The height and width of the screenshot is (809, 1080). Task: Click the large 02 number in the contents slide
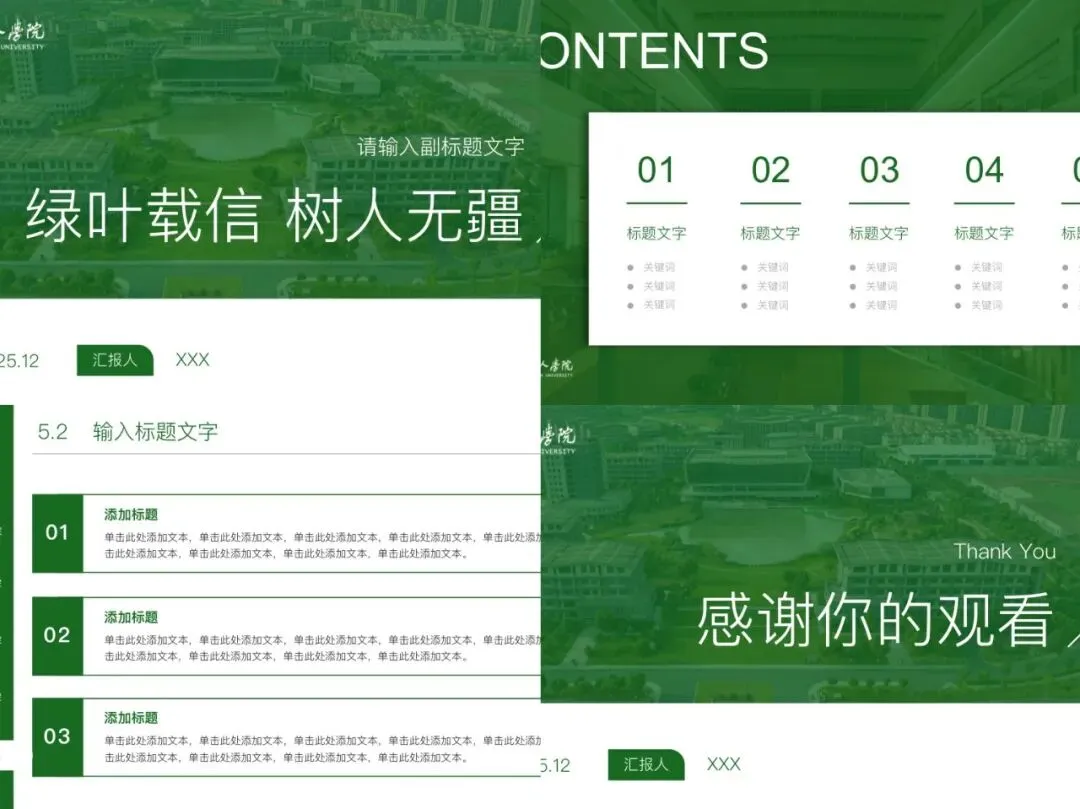pyautogui.click(x=770, y=170)
